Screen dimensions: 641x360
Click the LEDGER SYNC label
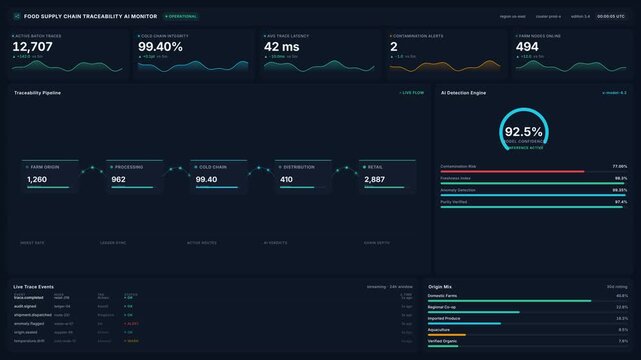(x=113, y=243)
